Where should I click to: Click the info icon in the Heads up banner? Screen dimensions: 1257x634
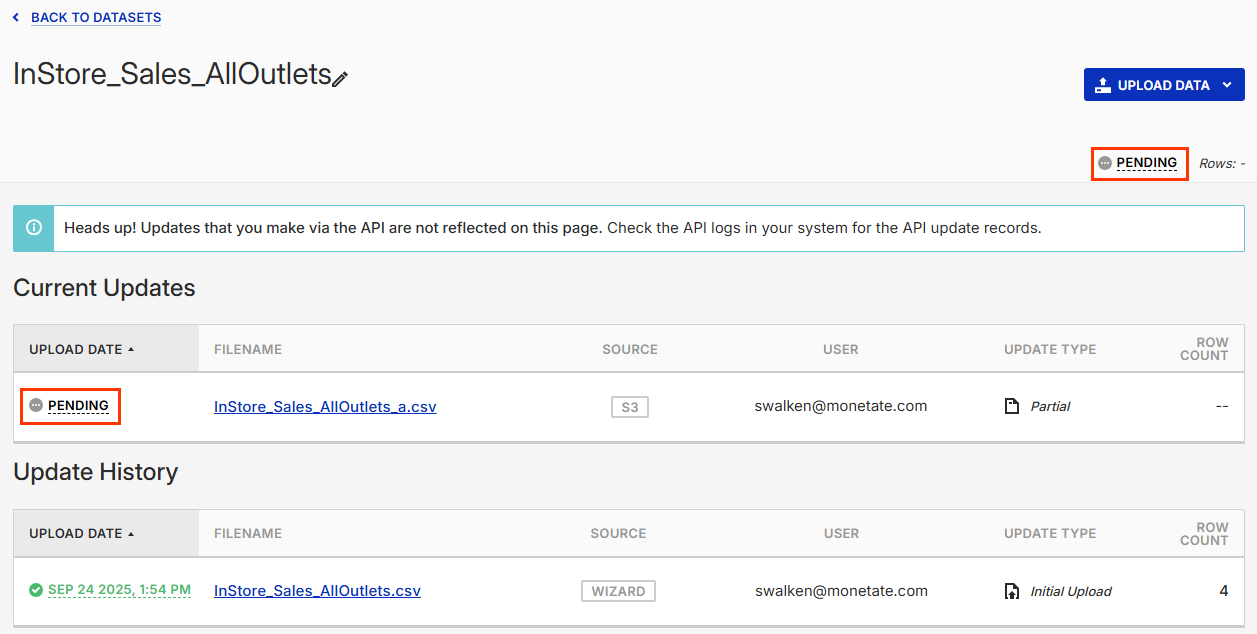(x=34, y=228)
